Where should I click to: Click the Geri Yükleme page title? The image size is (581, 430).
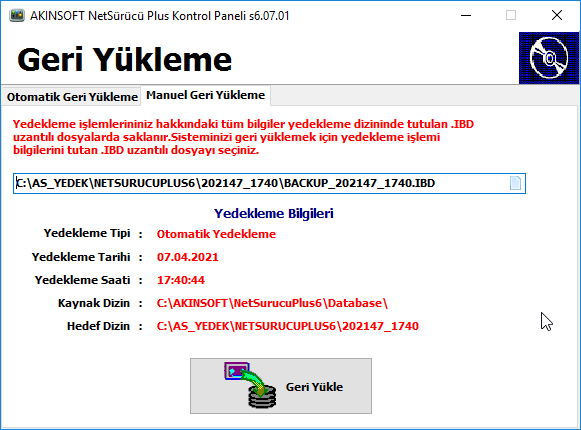(x=124, y=59)
